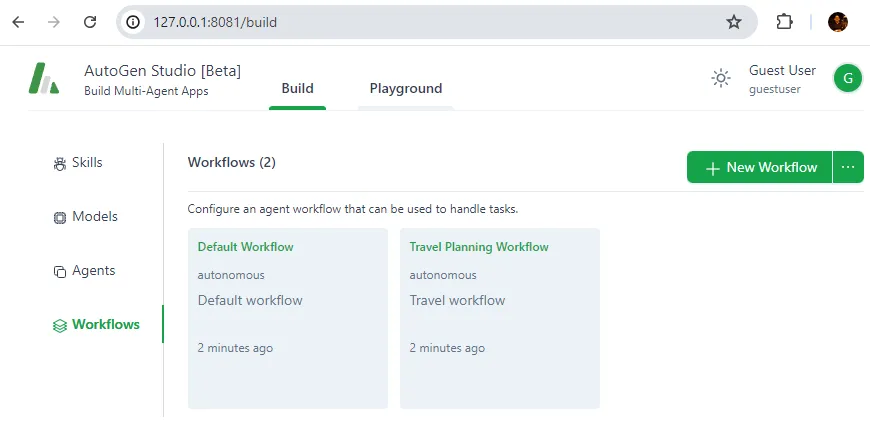Open Agents in the sidebar
The height and width of the screenshot is (422, 870).
point(94,271)
